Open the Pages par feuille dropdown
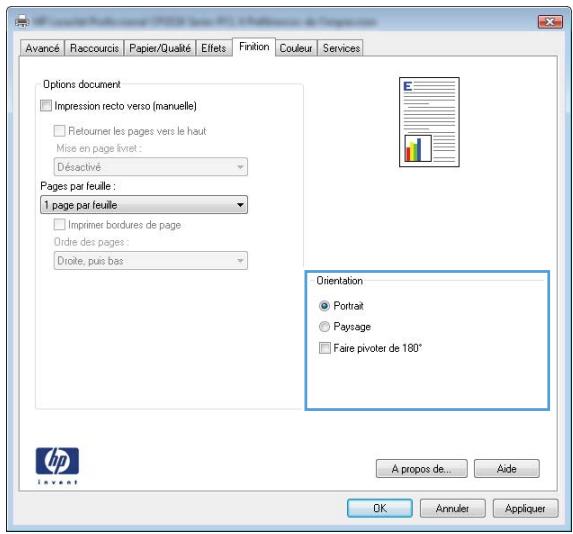 144,205
